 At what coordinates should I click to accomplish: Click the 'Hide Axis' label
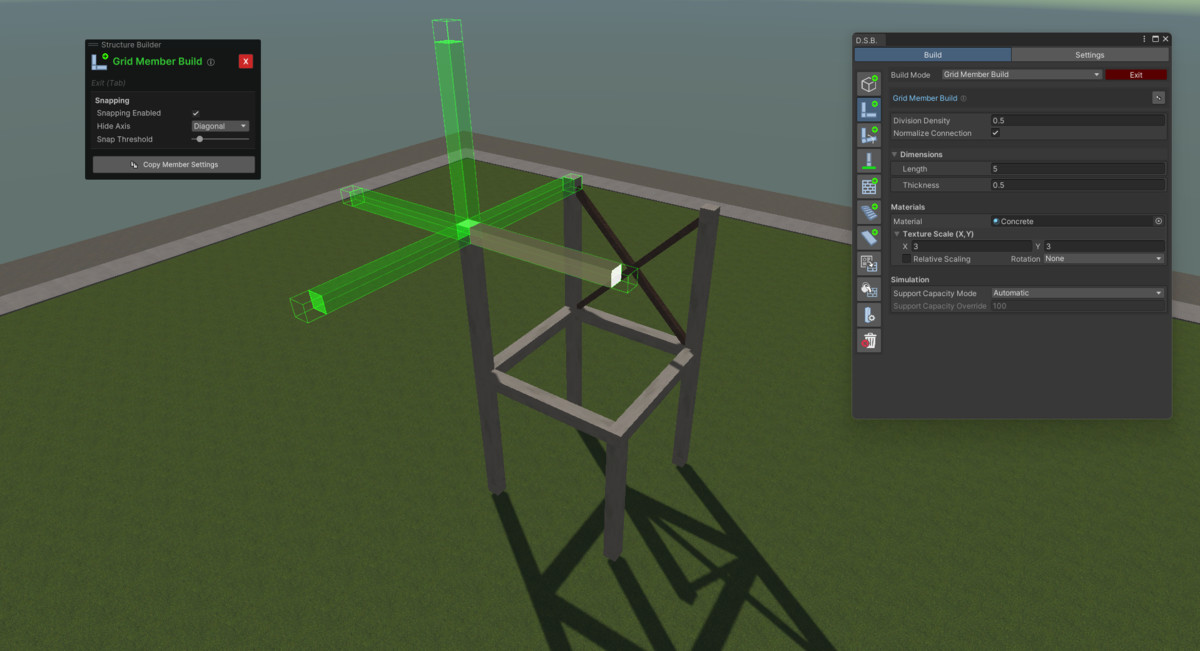point(113,126)
